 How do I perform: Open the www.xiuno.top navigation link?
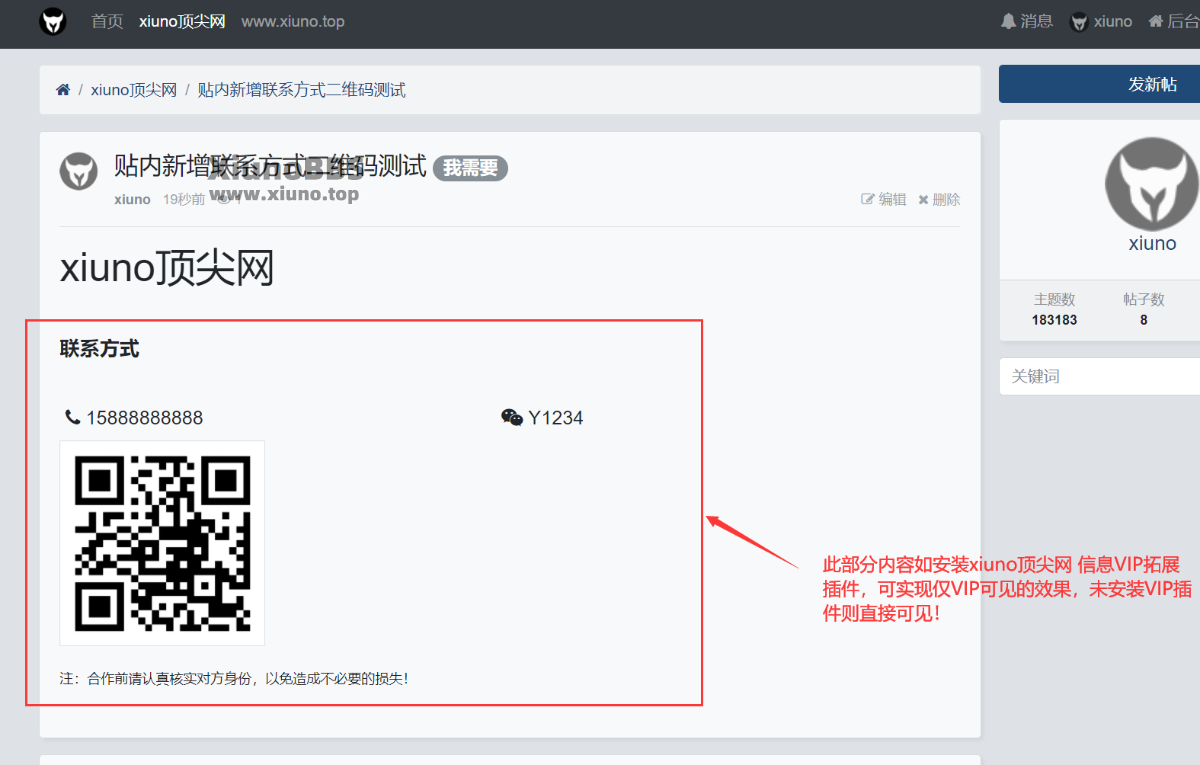(293, 21)
